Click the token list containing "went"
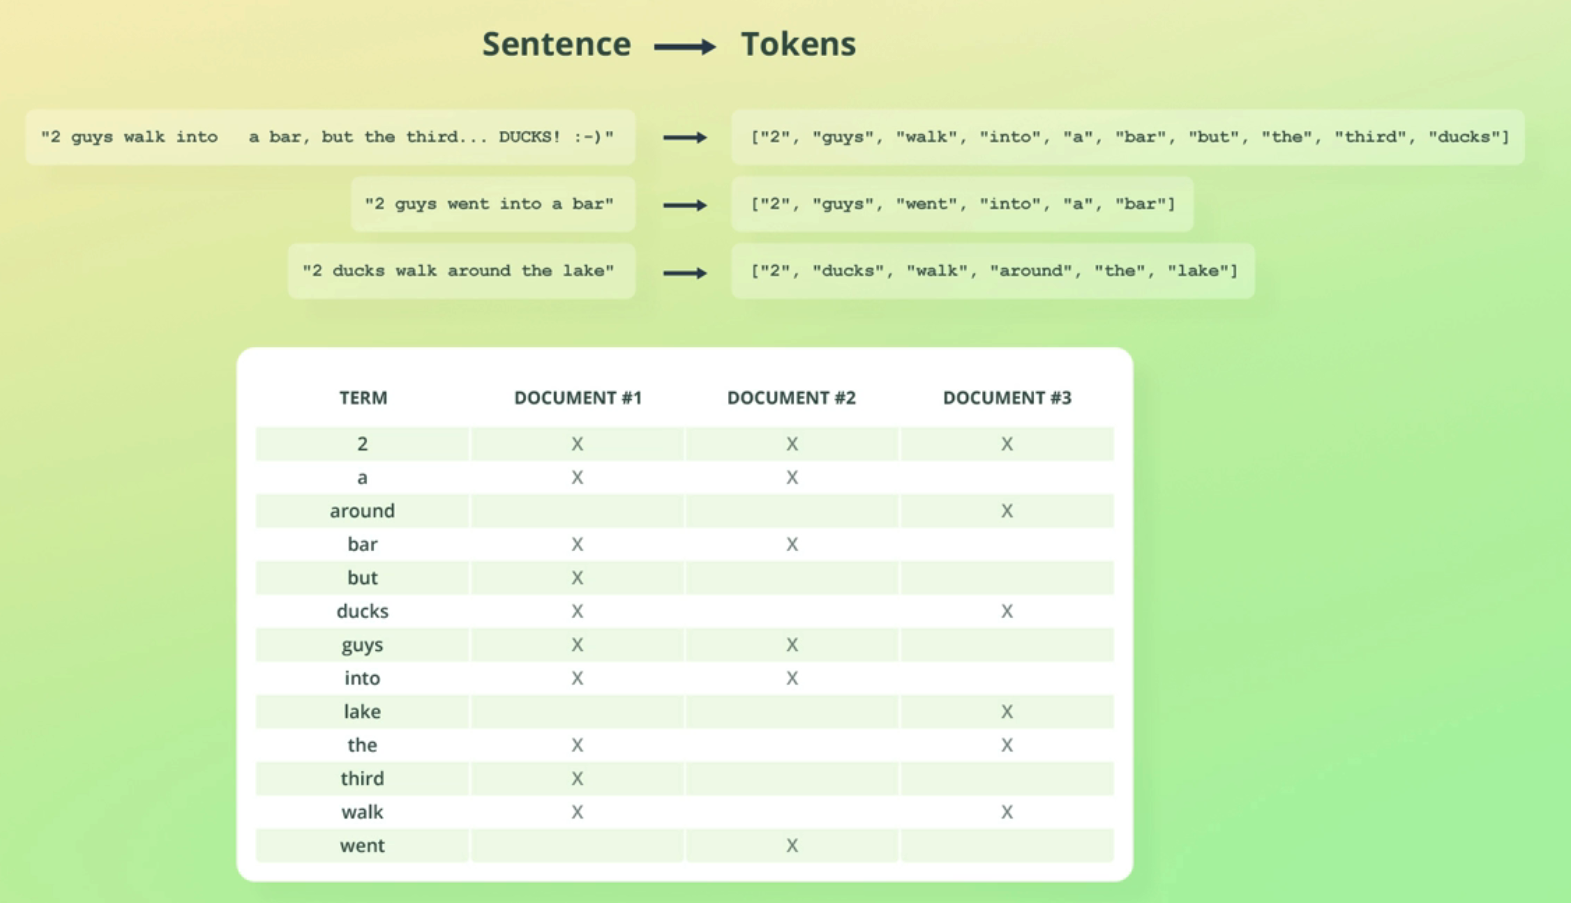 pos(962,204)
